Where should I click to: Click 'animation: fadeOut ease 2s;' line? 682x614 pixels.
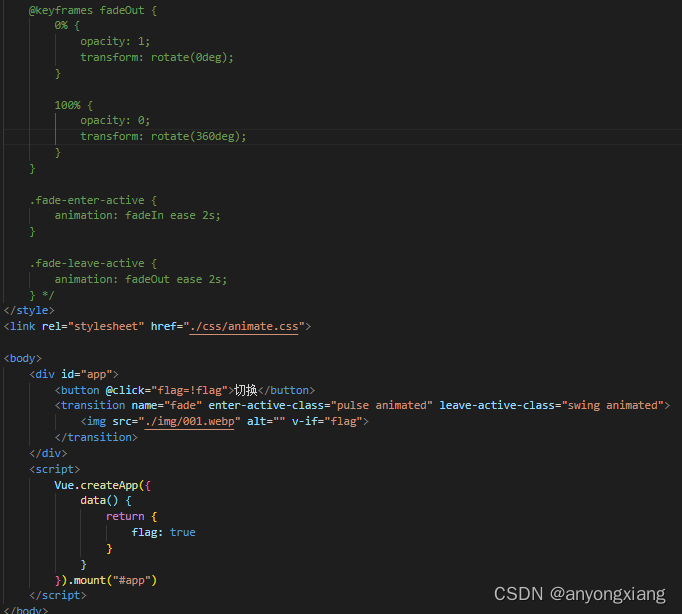tap(140, 279)
